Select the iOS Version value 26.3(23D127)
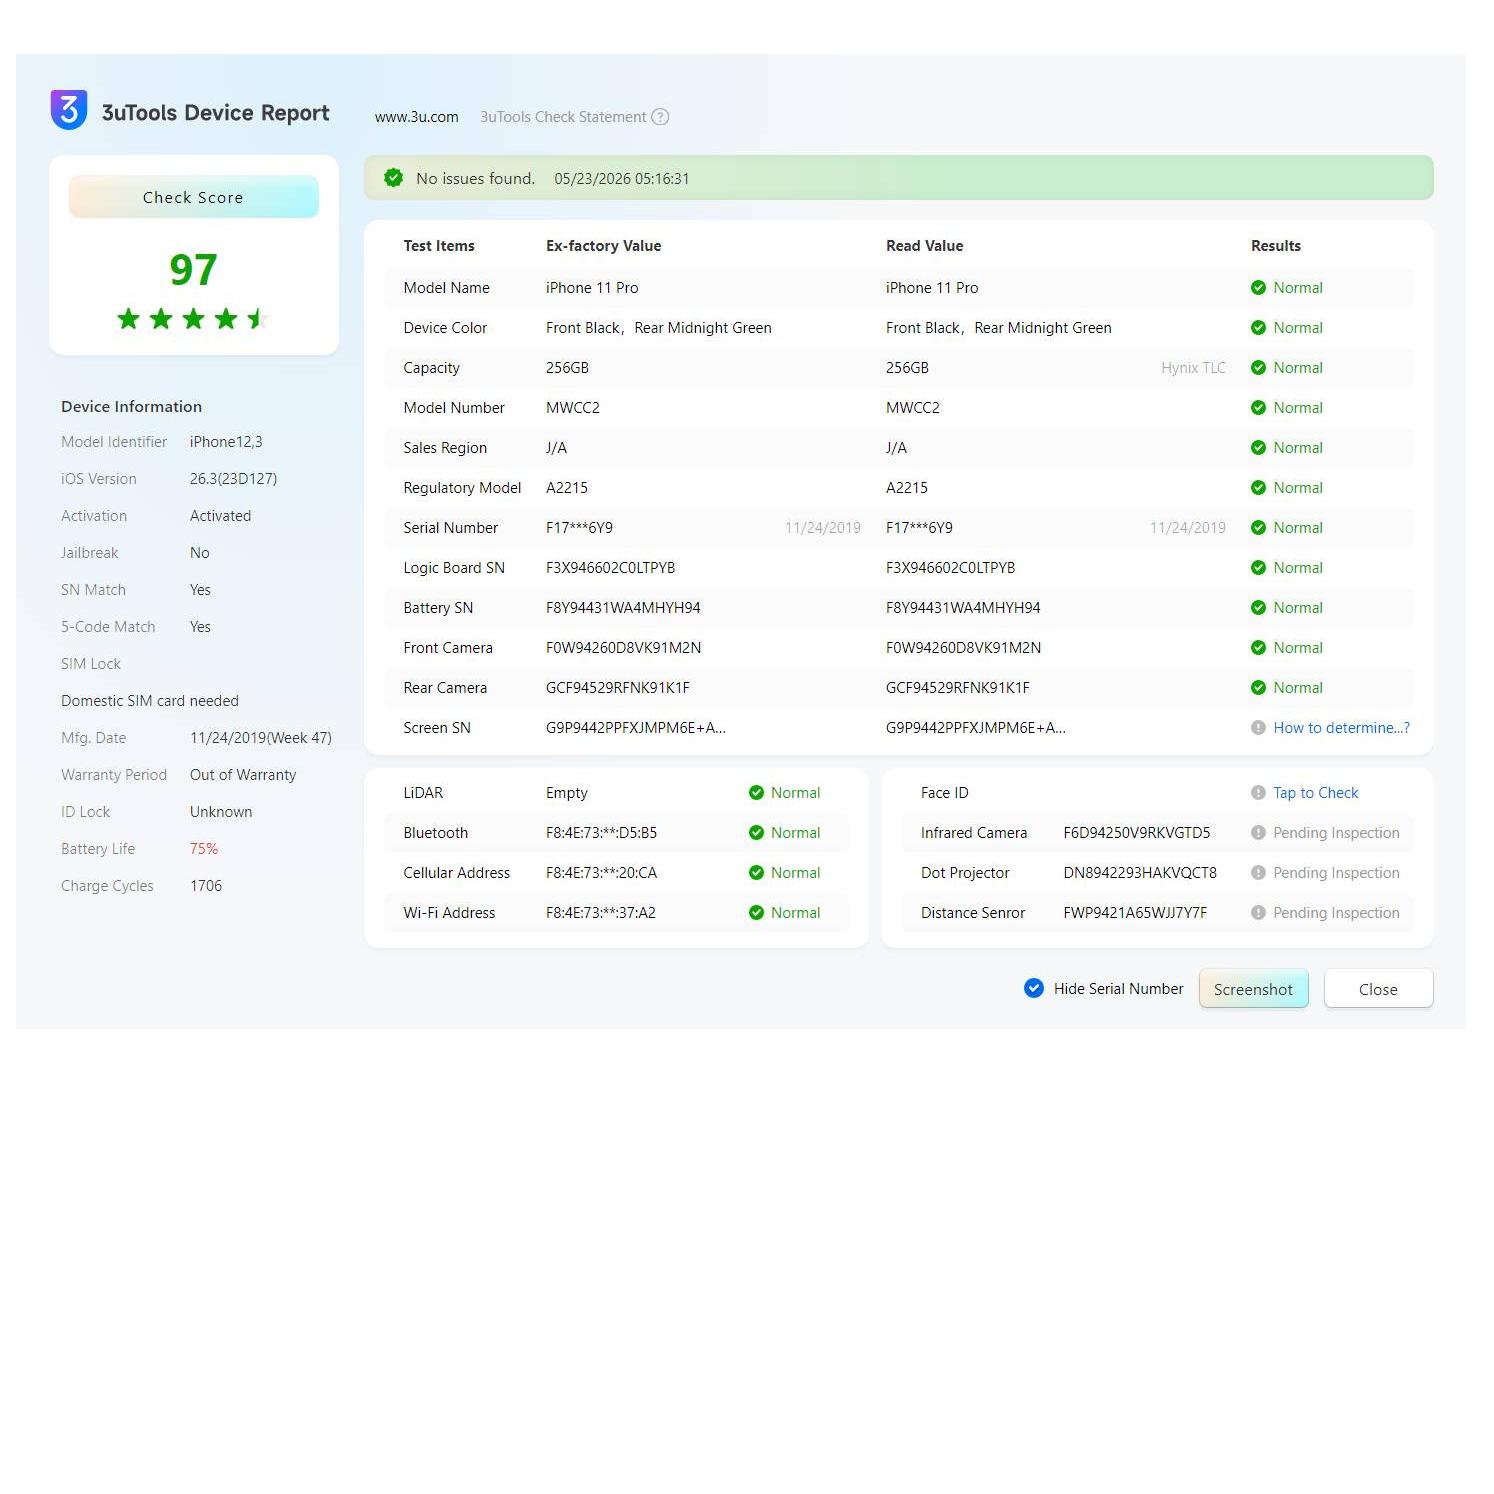1494x1494 pixels. [233, 479]
